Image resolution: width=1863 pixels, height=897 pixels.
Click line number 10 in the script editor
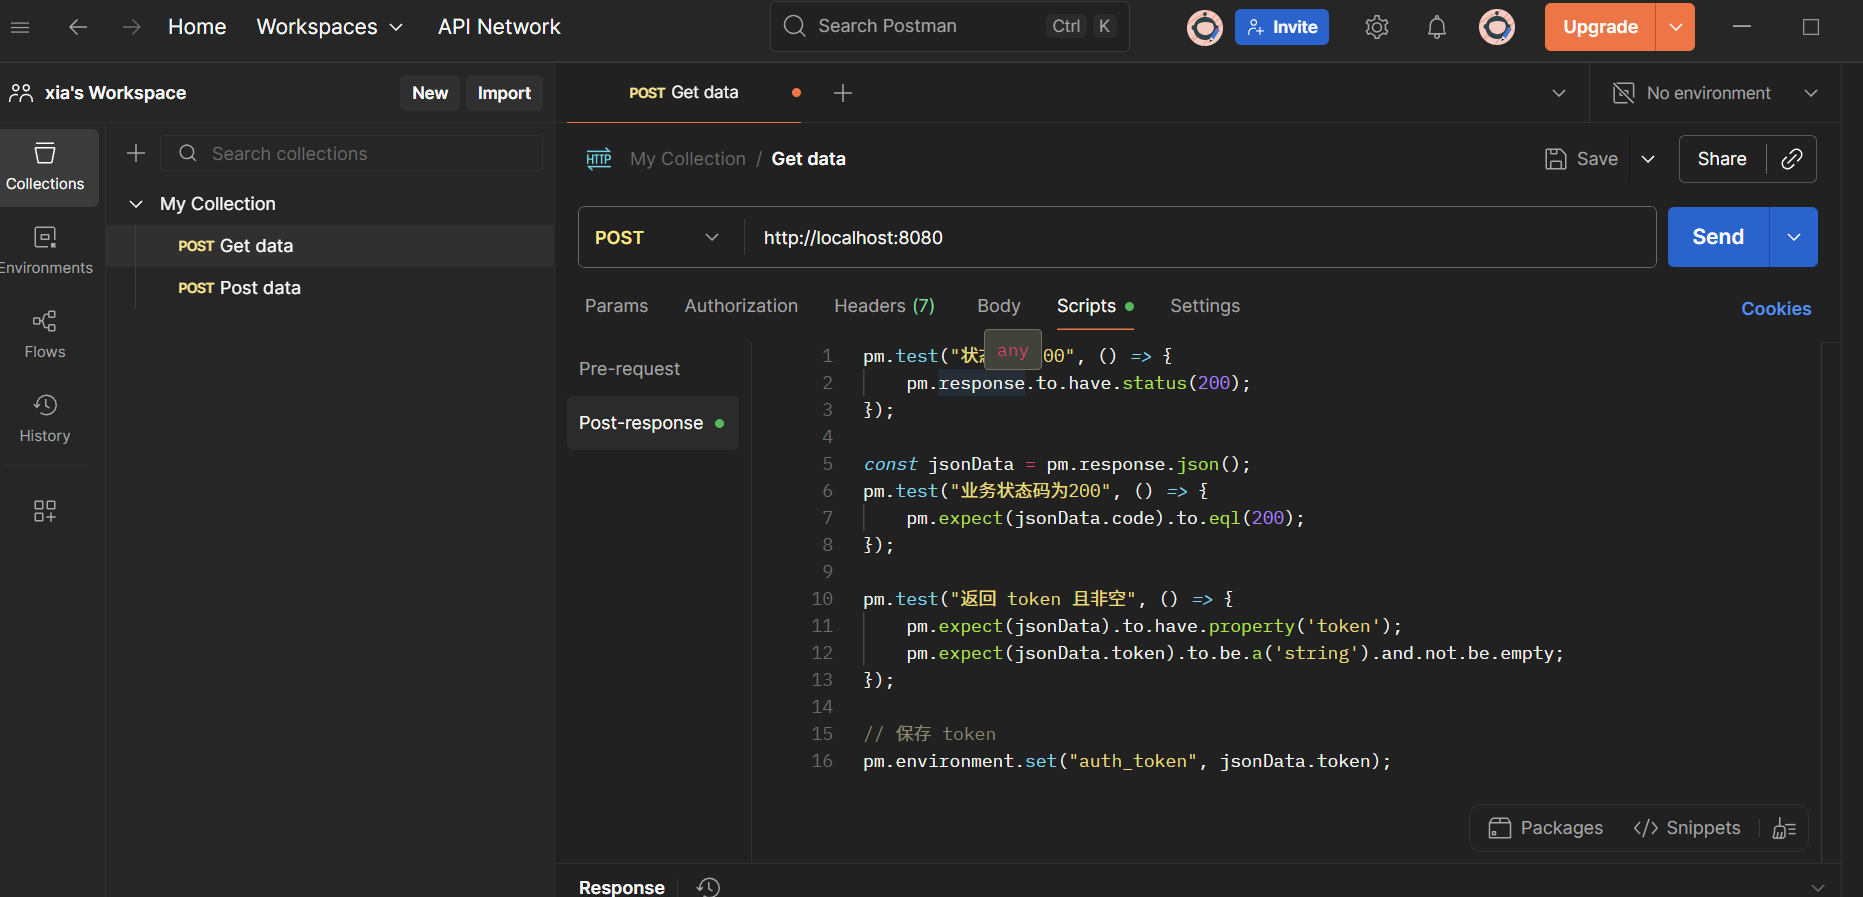coord(822,599)
